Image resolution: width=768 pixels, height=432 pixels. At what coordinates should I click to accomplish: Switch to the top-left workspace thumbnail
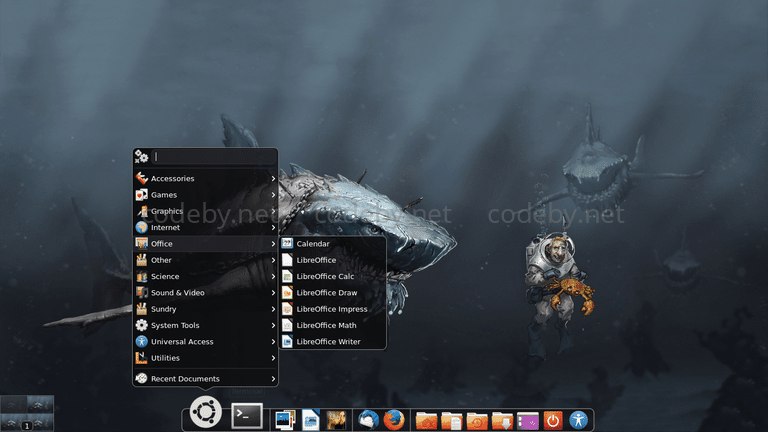[13, 404]
